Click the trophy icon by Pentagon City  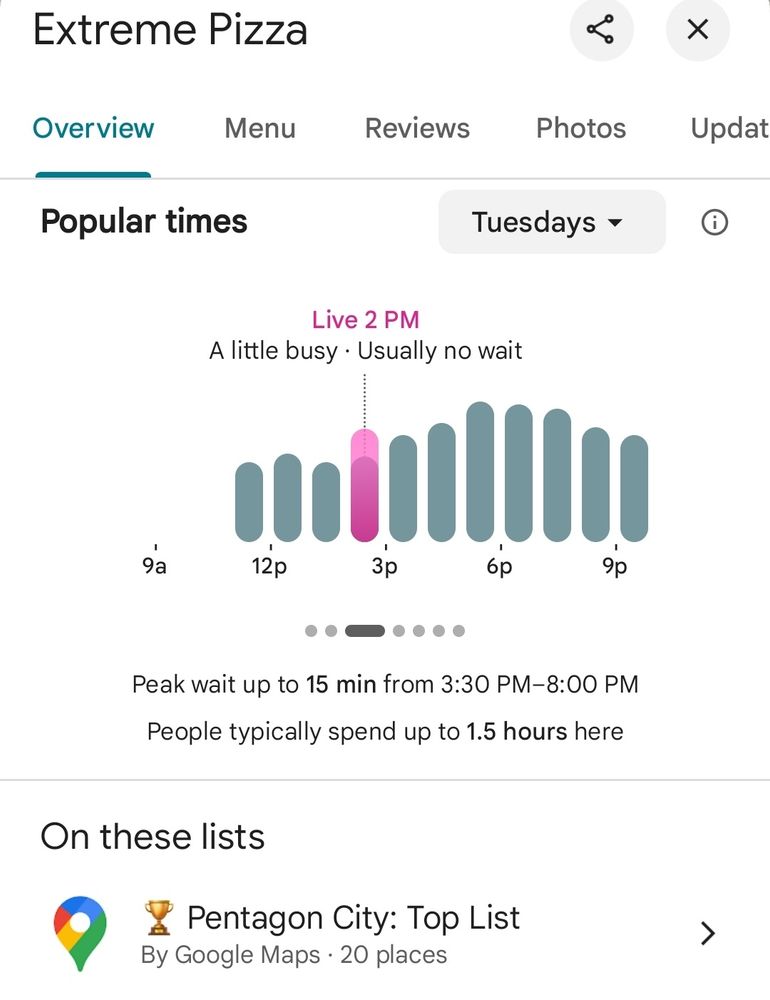point(158,918)
